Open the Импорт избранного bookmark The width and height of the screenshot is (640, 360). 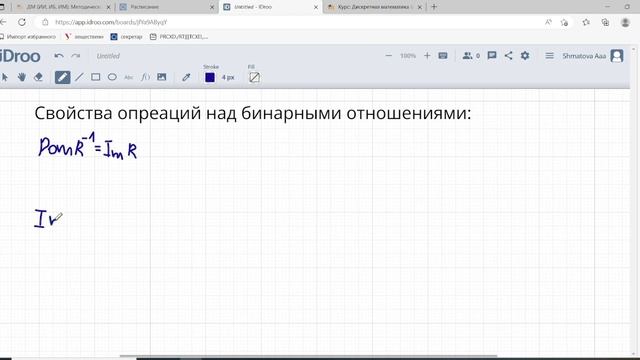(x=28, y=37)
